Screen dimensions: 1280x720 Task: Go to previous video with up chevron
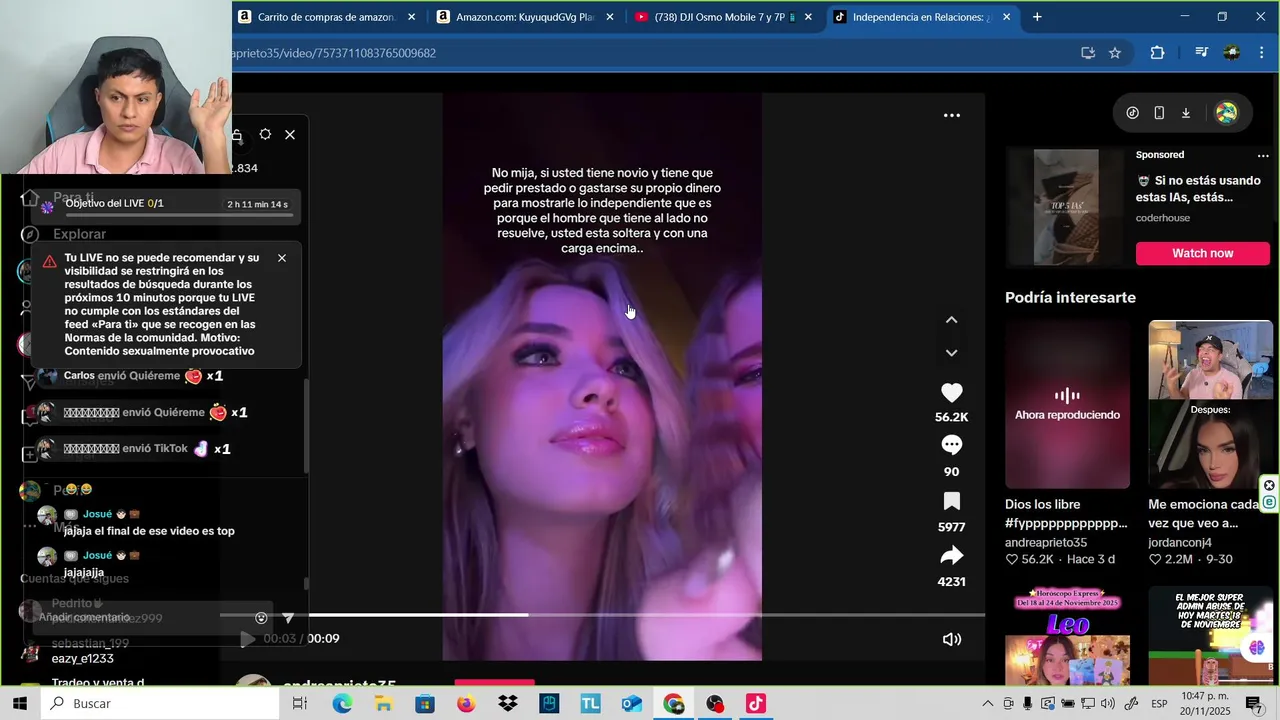point(951,320)
